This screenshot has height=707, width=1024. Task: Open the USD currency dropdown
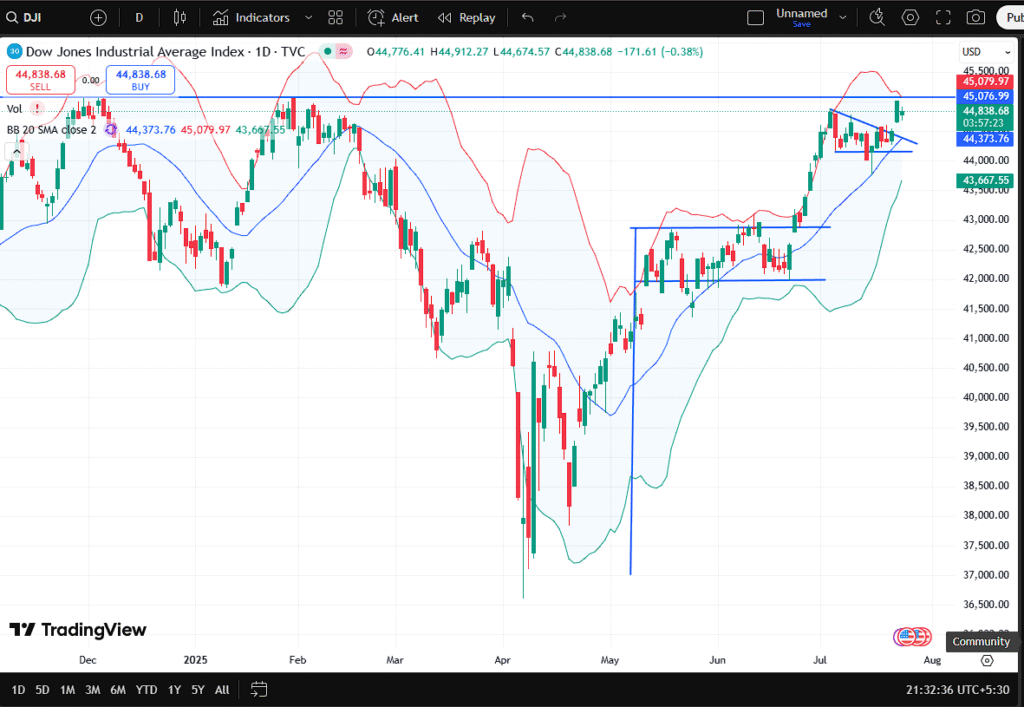click(x=985, y=52)
